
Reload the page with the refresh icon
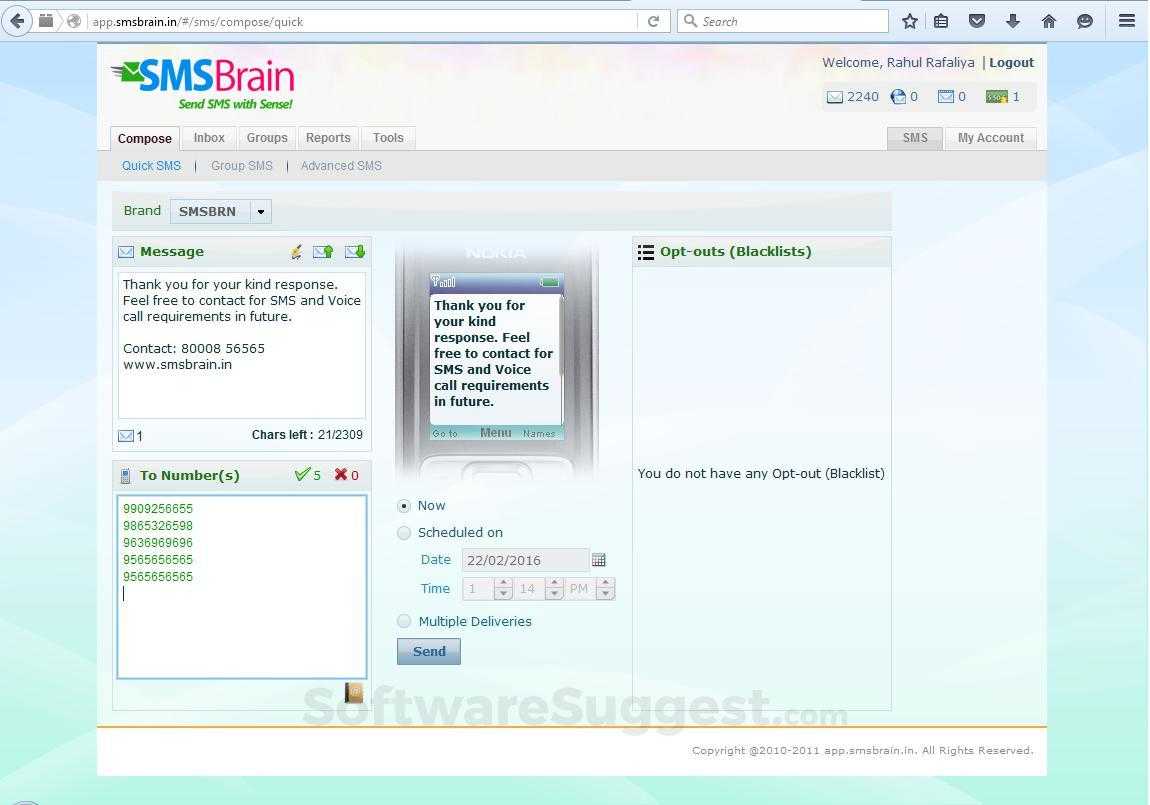[653, 21]
